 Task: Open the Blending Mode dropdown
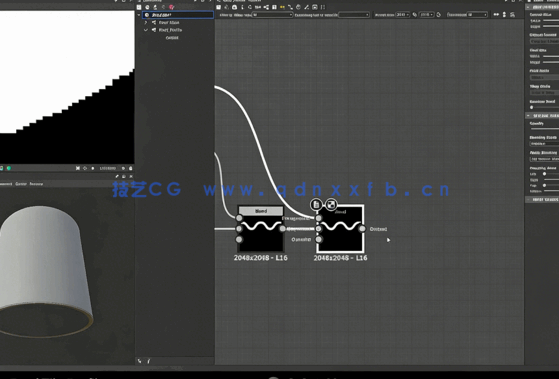(544, 144)
